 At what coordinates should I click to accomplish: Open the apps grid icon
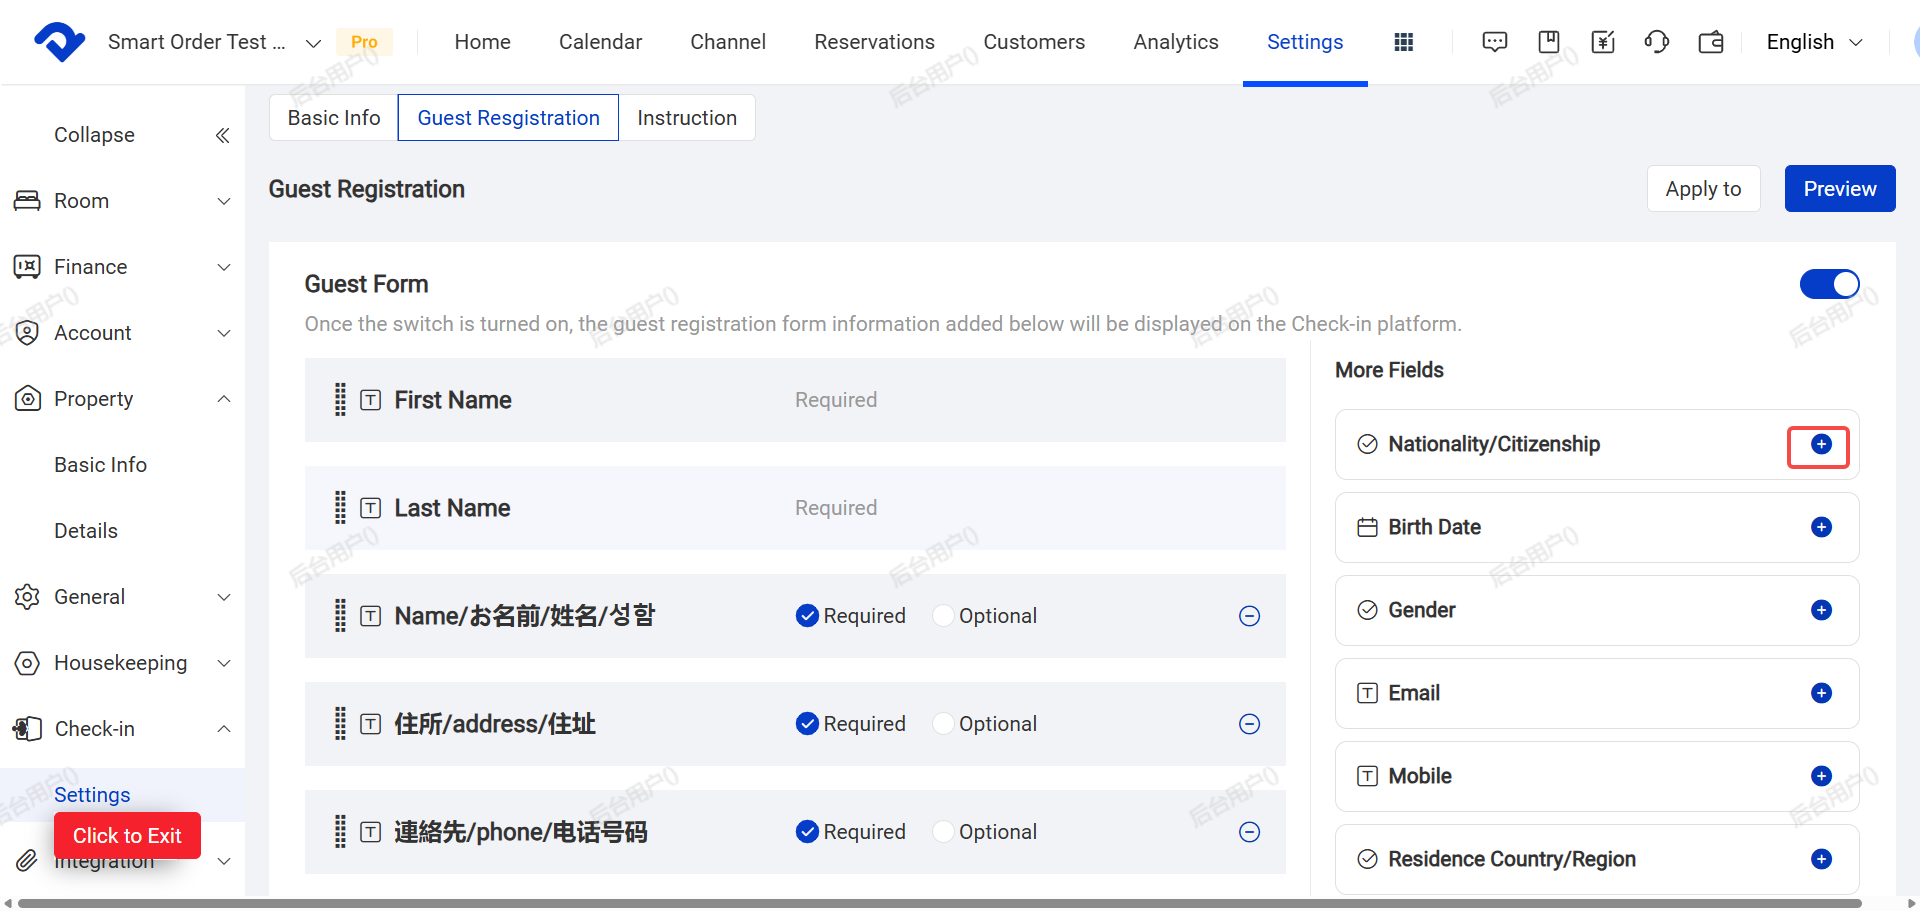(x=1403, y=42)
